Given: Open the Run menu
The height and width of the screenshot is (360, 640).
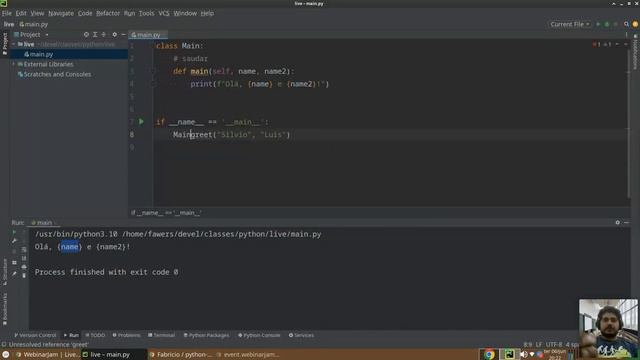Looking at the screenshot, I should point(129,13).
